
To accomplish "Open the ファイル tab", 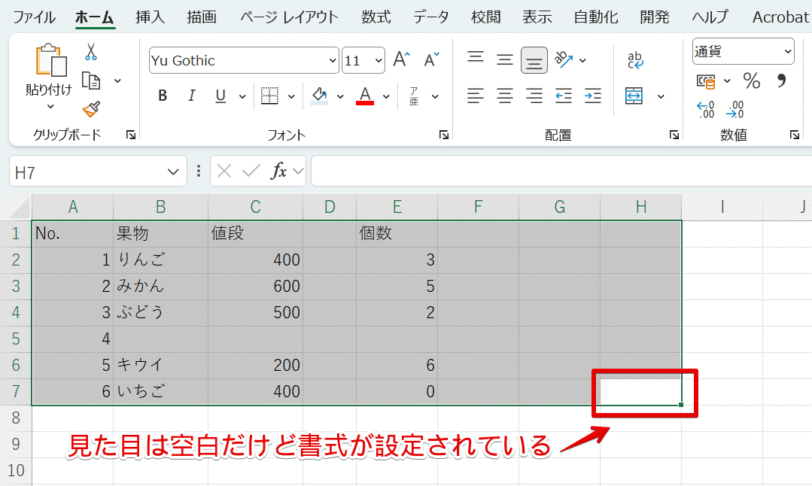I will click(34, 17).
